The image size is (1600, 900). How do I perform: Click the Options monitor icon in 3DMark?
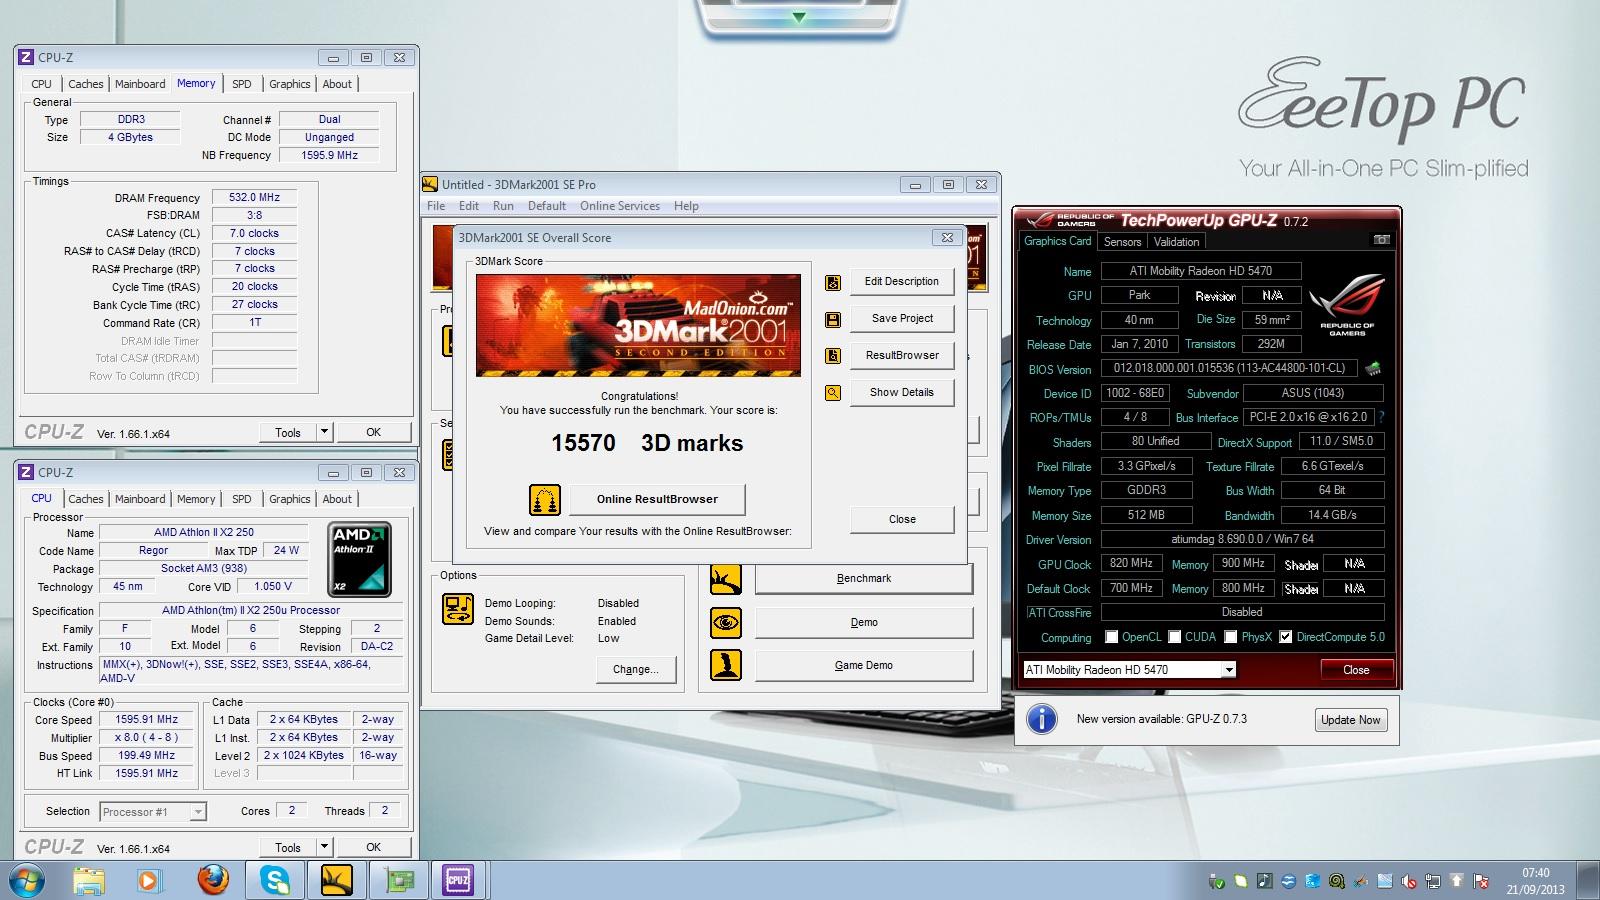coord(458,609)
